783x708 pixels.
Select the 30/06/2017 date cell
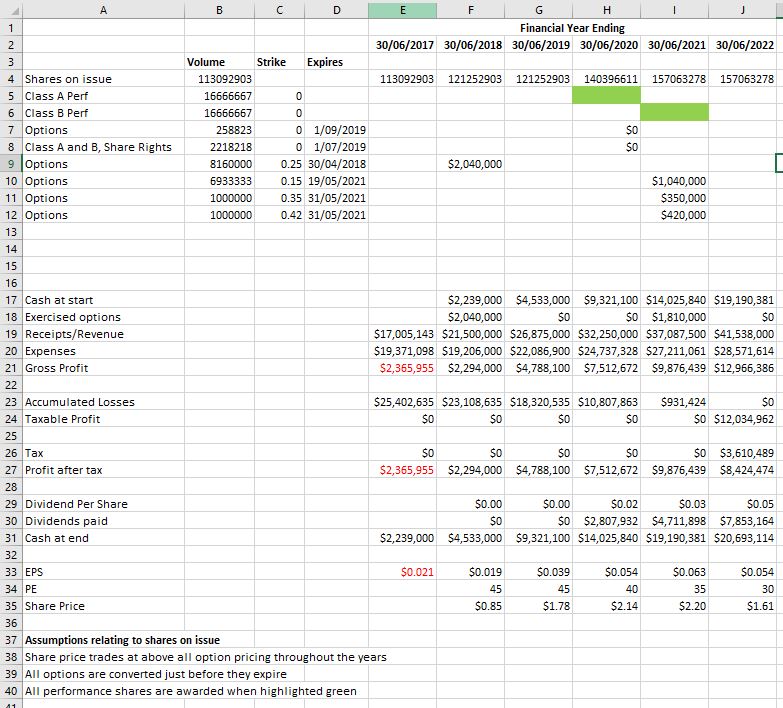click(402, 45)
